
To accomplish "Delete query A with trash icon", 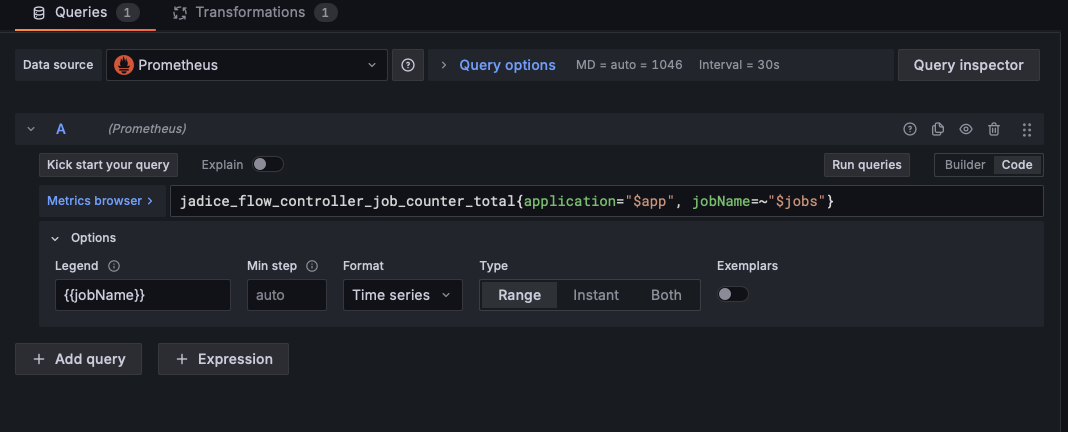I will pos(994,129).
